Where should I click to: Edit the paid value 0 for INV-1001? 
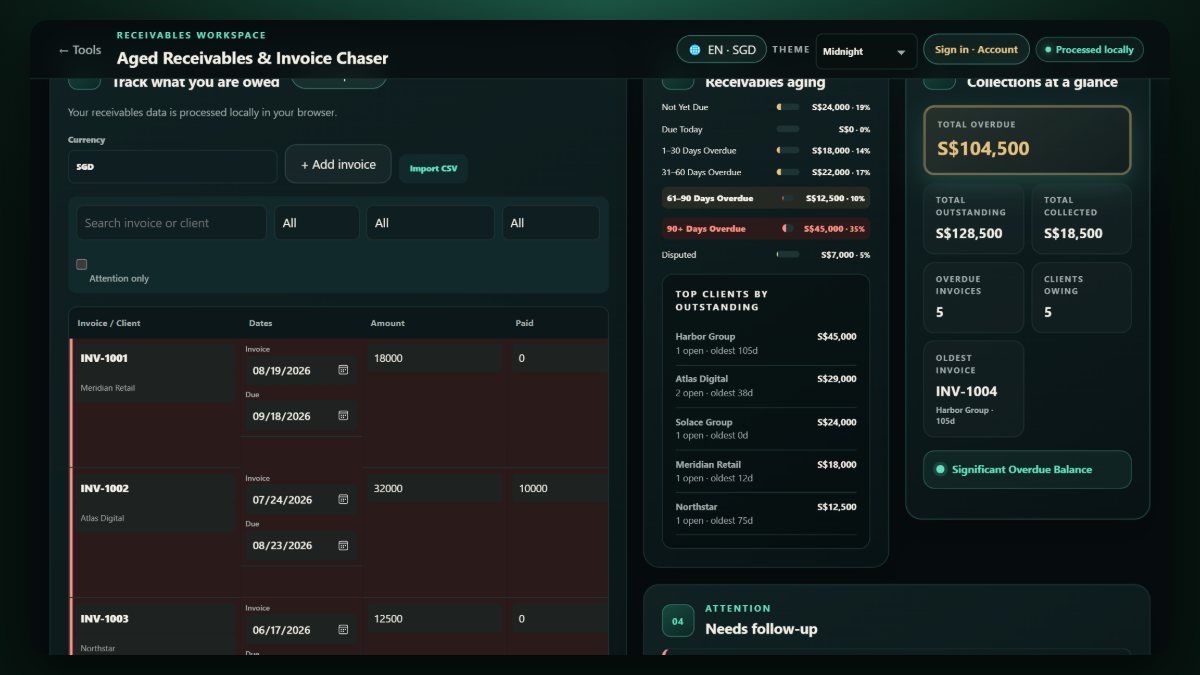point(560,358)
